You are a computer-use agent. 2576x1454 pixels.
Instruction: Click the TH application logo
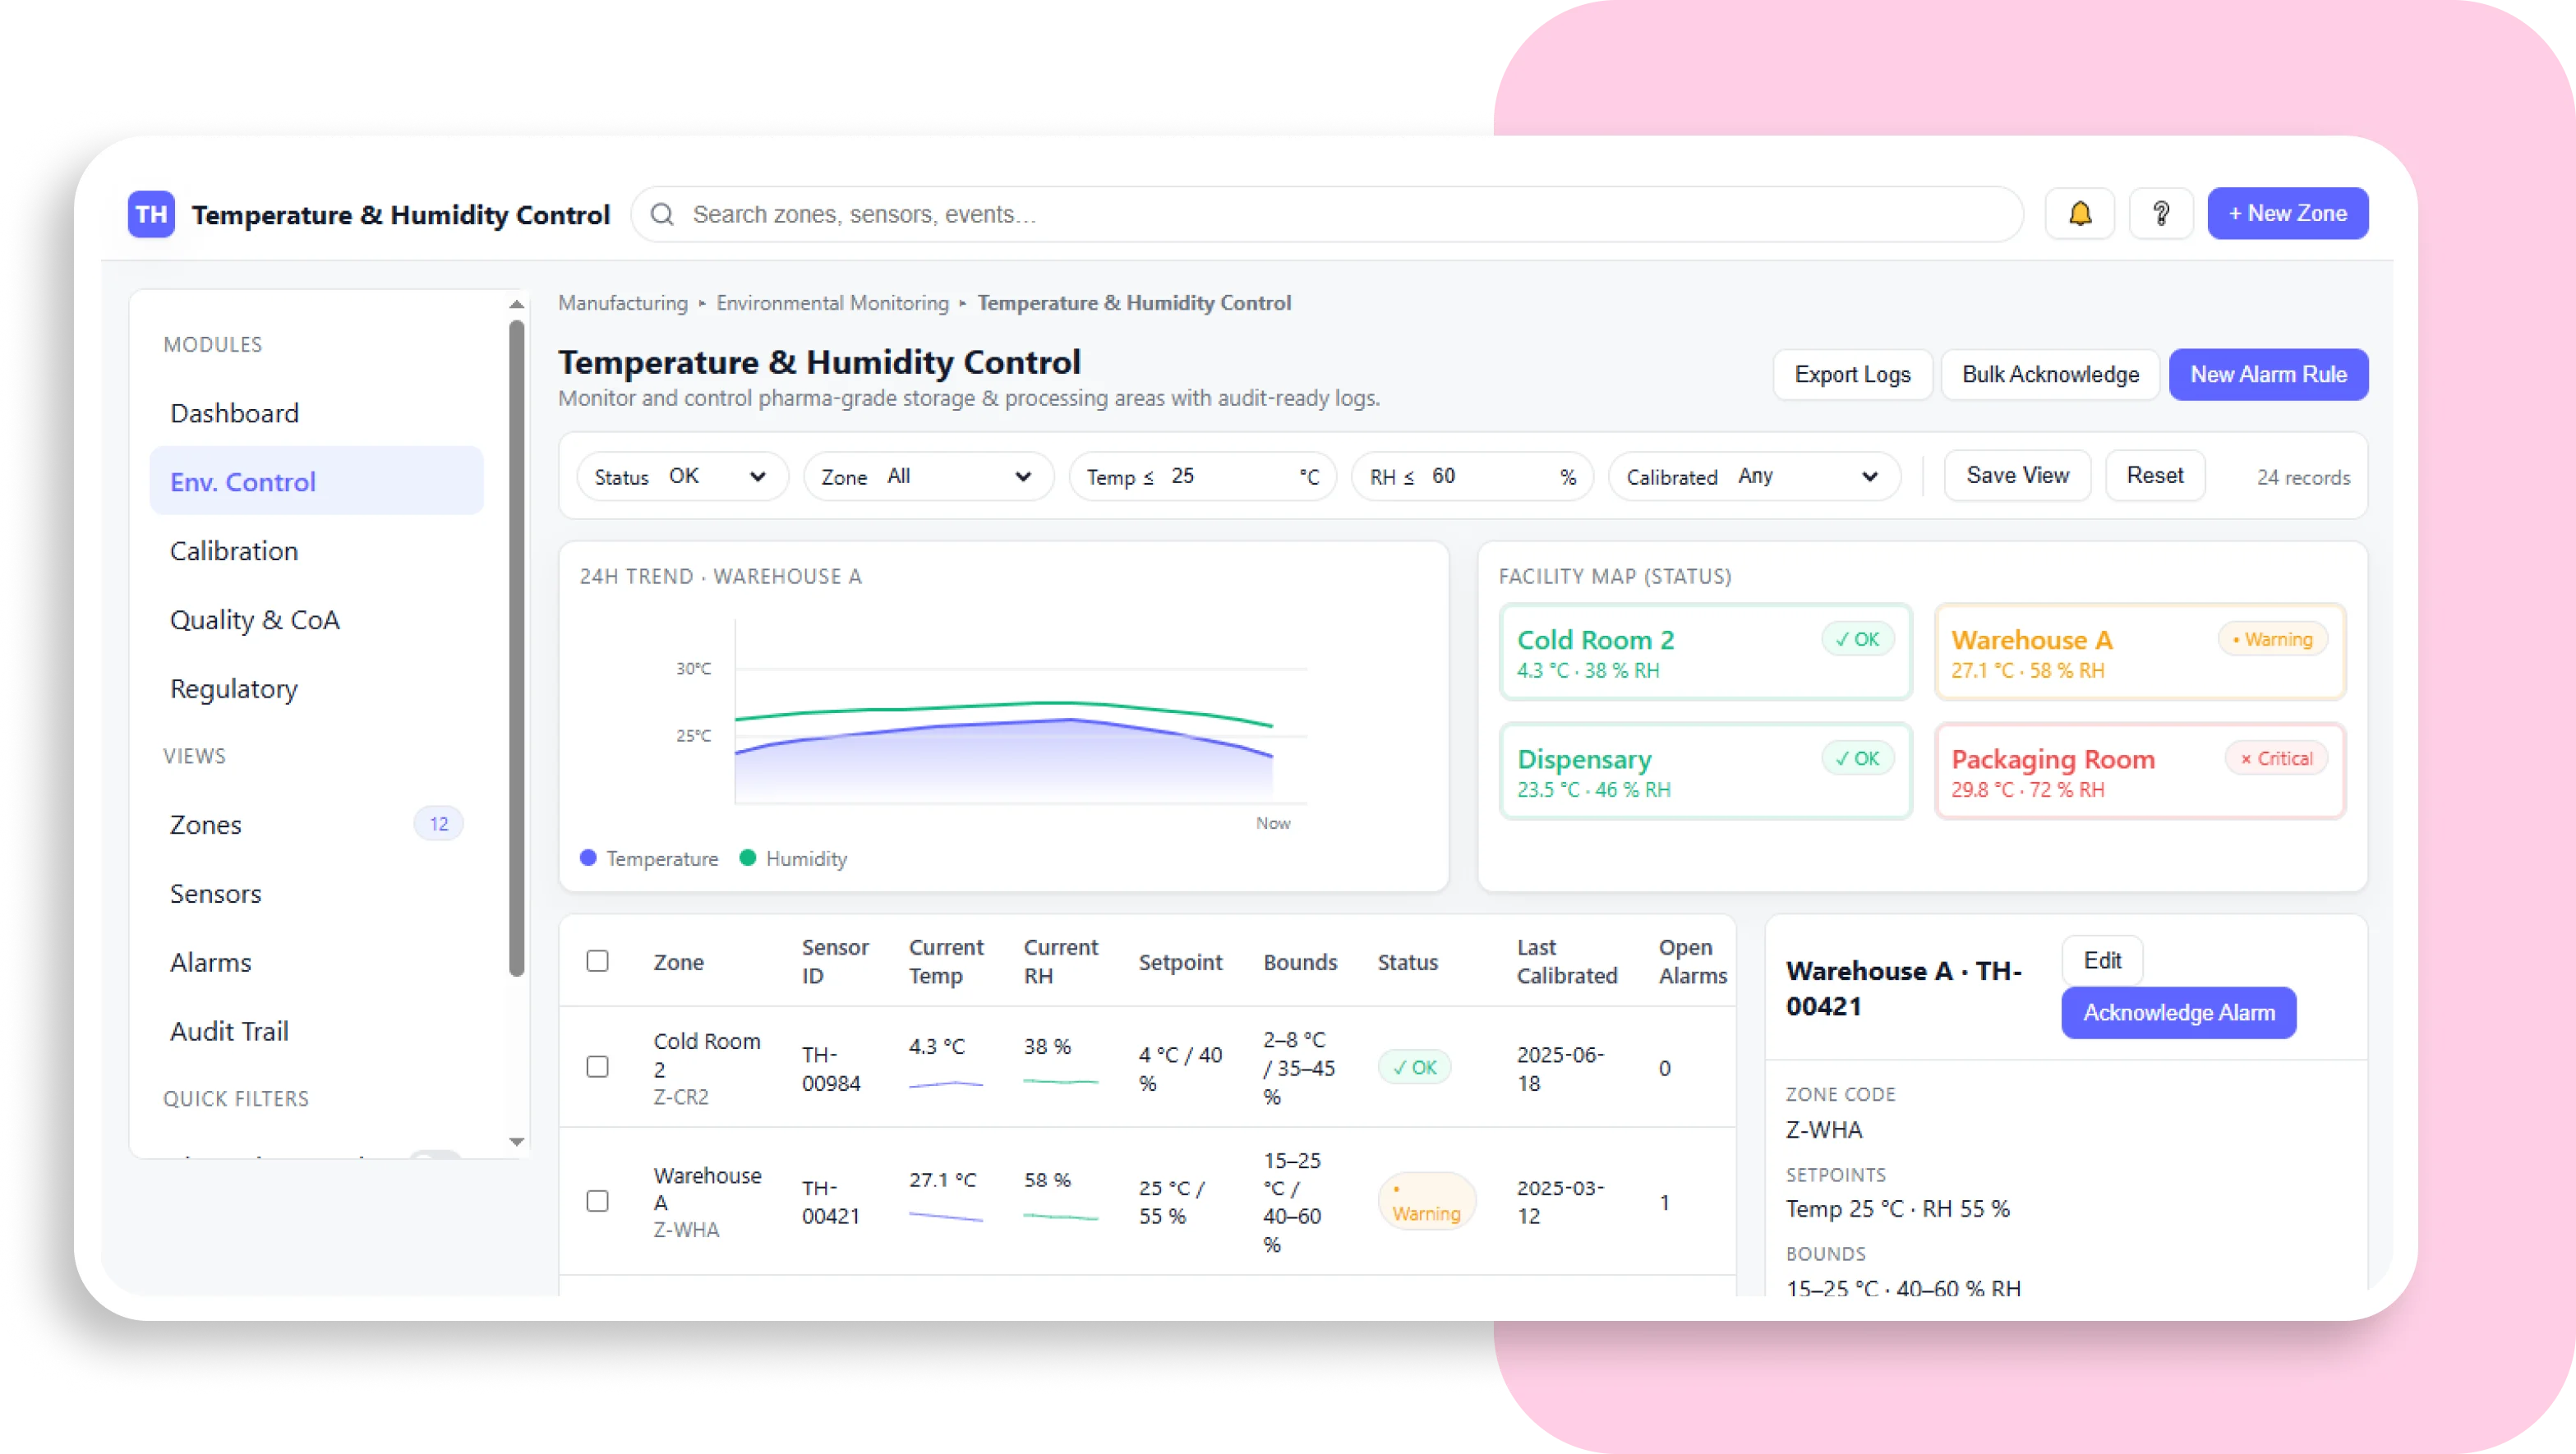(x=151, y=213)
